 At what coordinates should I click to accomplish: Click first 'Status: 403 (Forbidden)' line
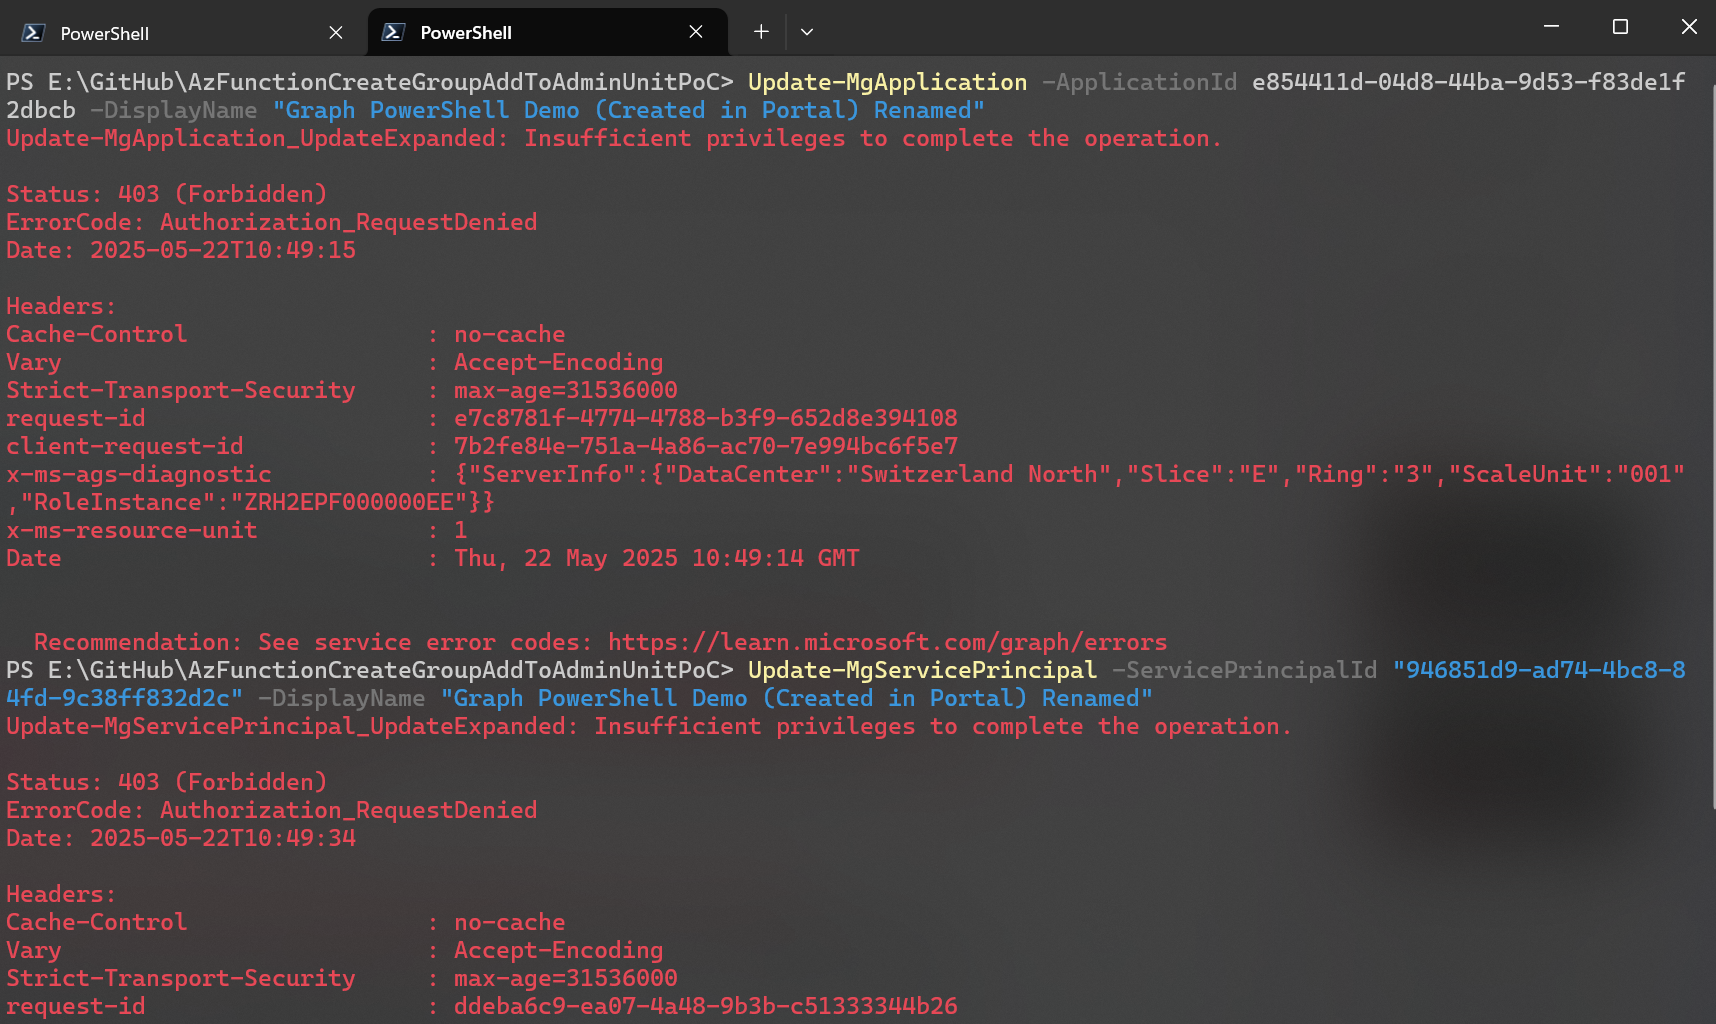tap(167, 194)
